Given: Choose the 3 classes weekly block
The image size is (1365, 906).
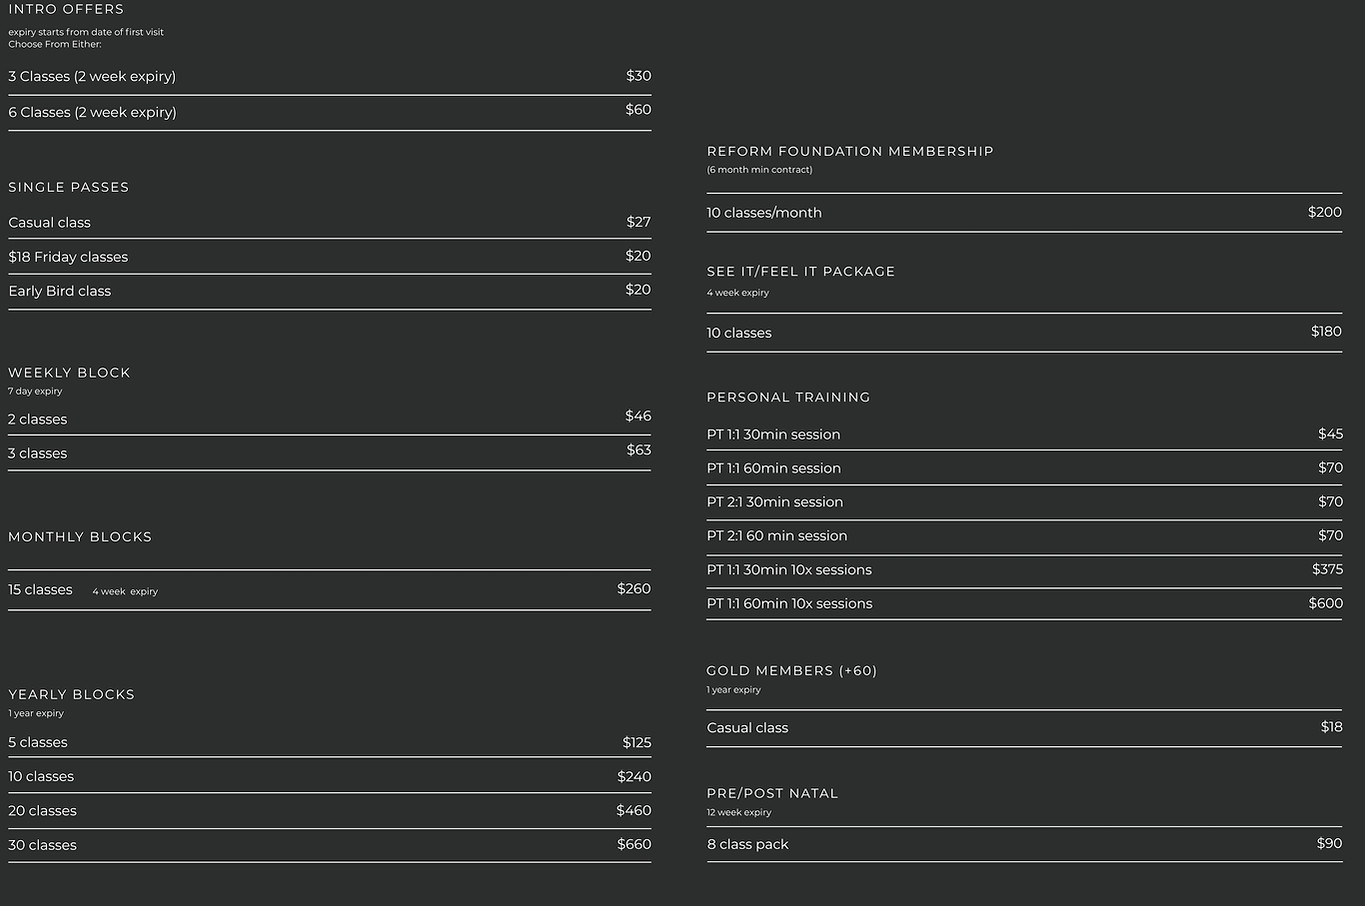Looking at the screenshot, I should (x=330, y=453).
